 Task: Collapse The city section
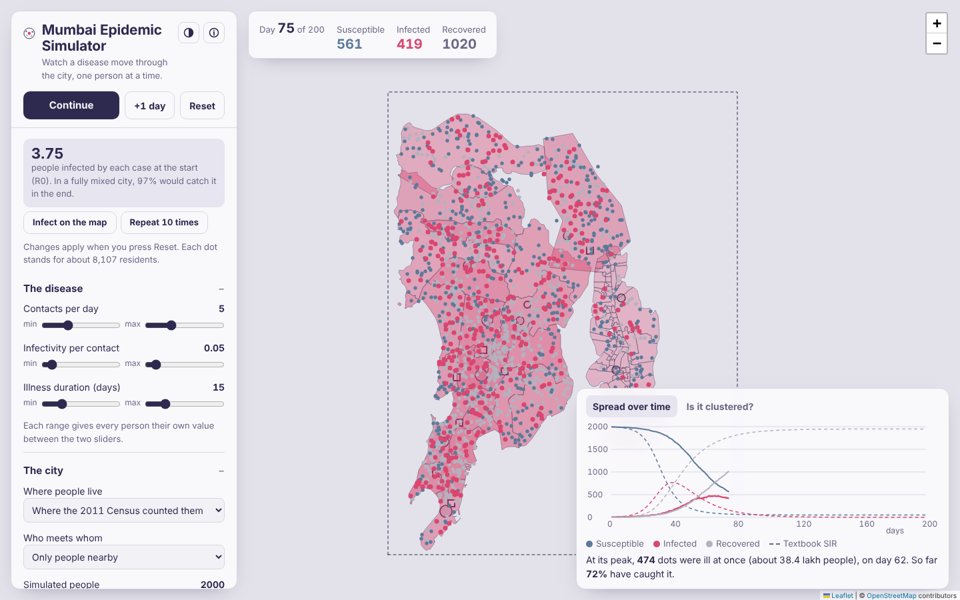pyautogui.click(x=221, y=470)
